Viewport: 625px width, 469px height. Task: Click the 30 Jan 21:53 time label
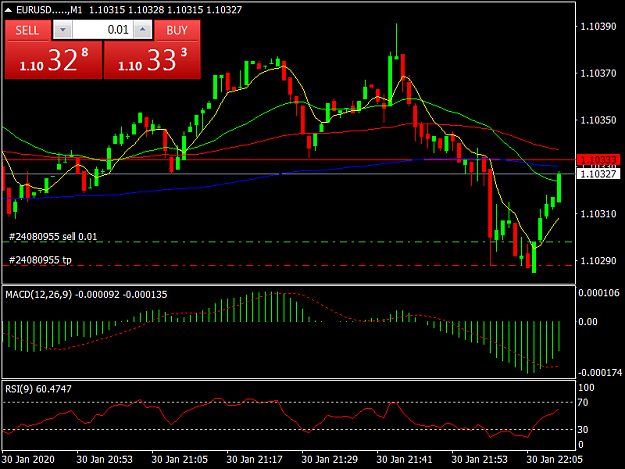coord(480,459)
